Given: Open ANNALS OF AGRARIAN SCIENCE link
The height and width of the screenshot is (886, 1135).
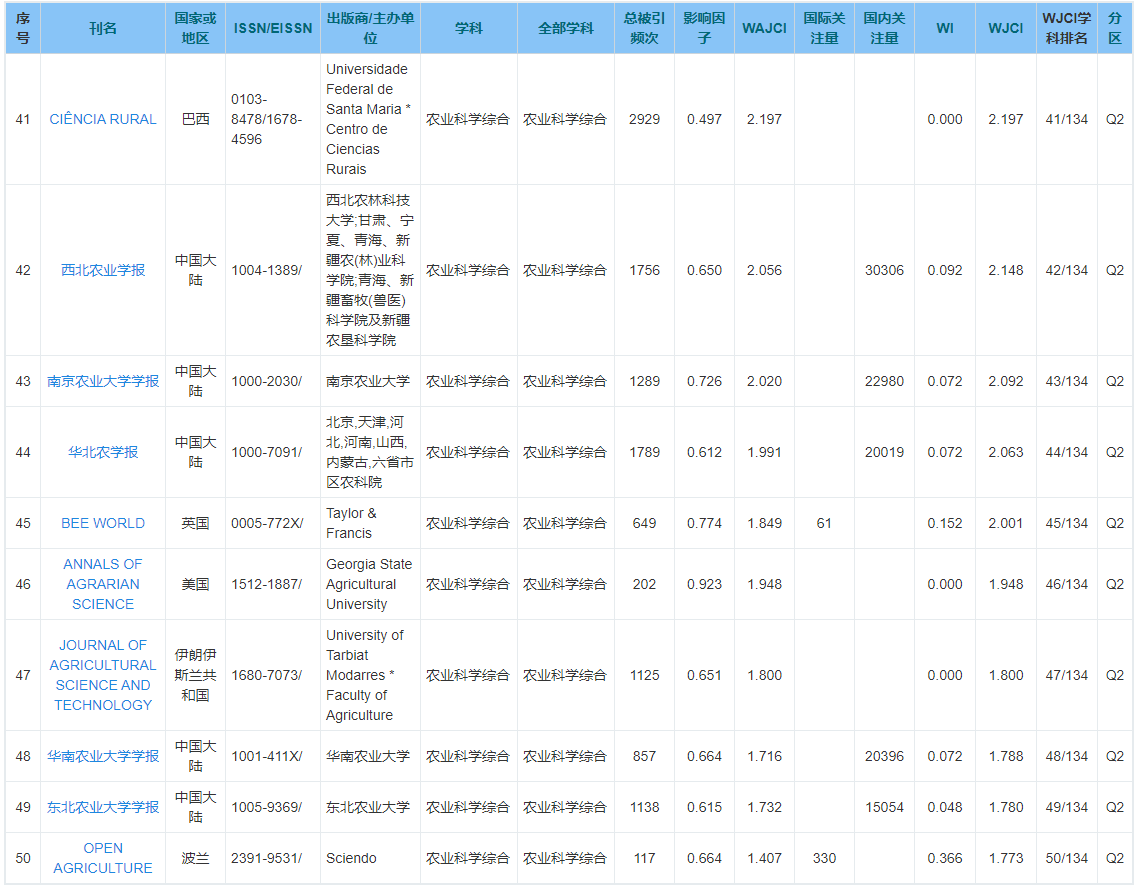Looking at the screenshot, I should click(x=103, y=584).
